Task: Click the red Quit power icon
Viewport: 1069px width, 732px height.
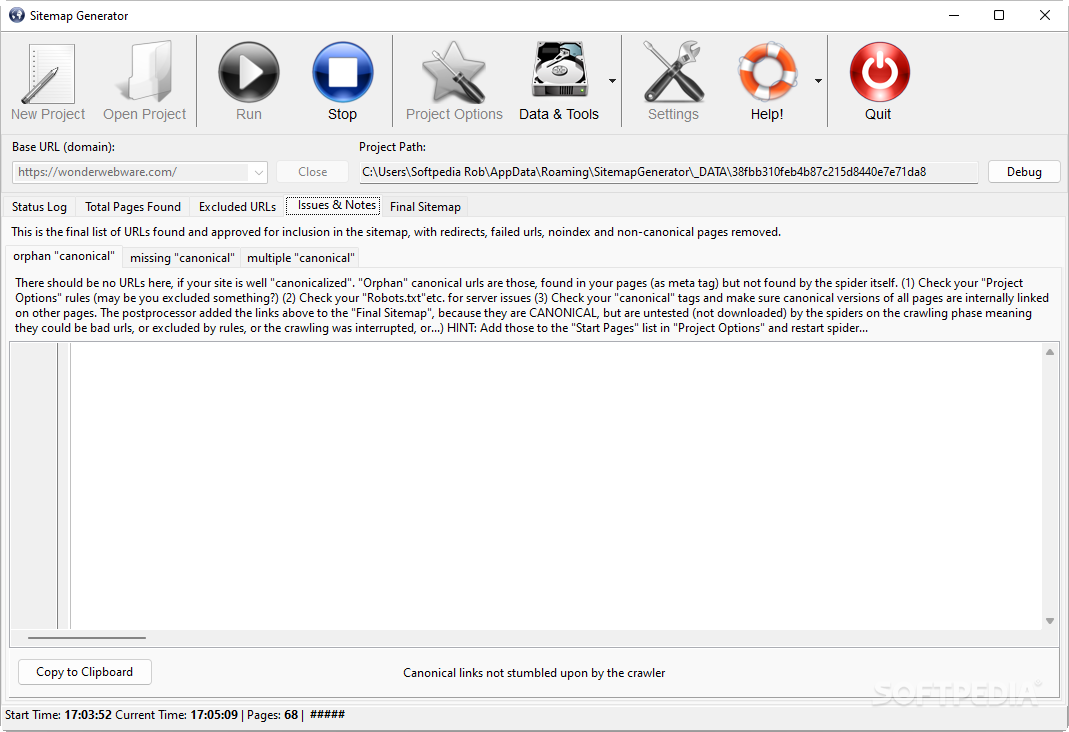Action: [x=879, y=72]
